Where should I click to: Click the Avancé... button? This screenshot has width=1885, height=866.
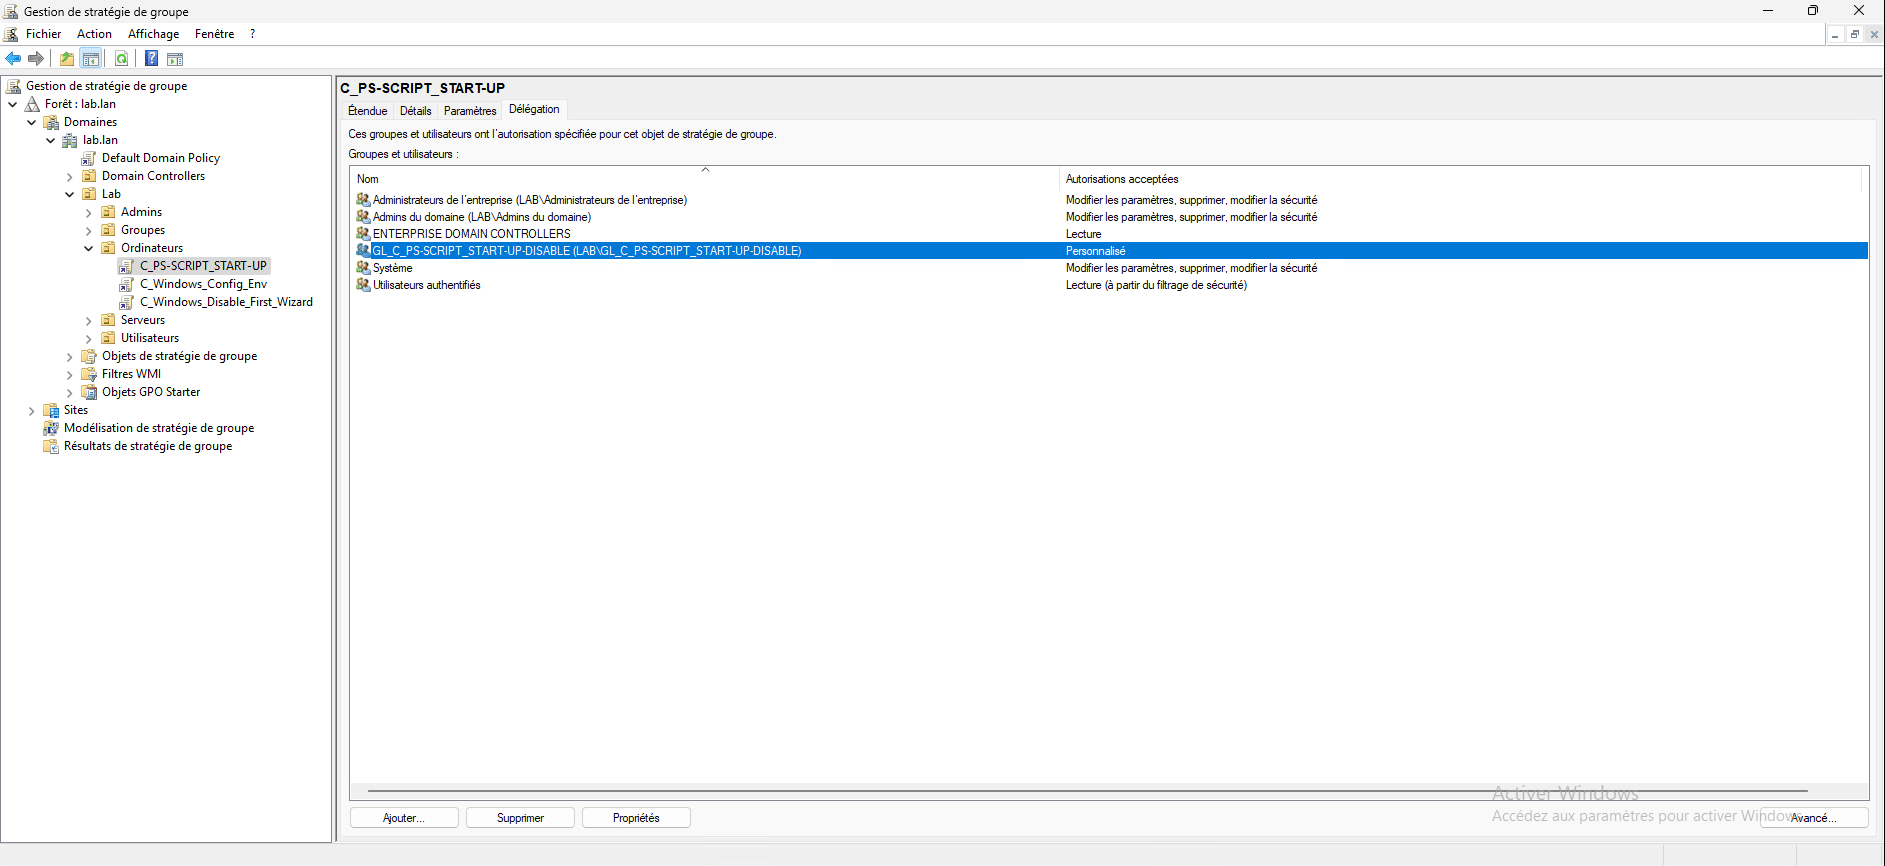(x=1813, y=818)
